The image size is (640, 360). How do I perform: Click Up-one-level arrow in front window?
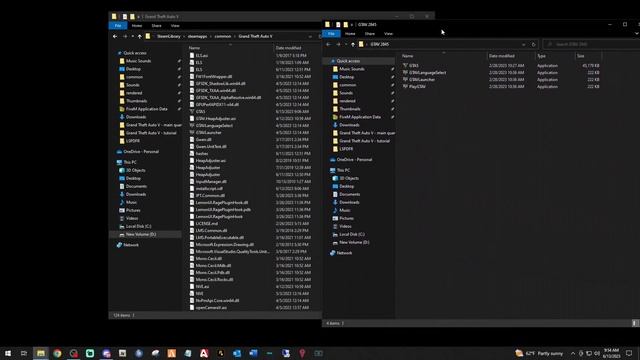click(353, 44)
